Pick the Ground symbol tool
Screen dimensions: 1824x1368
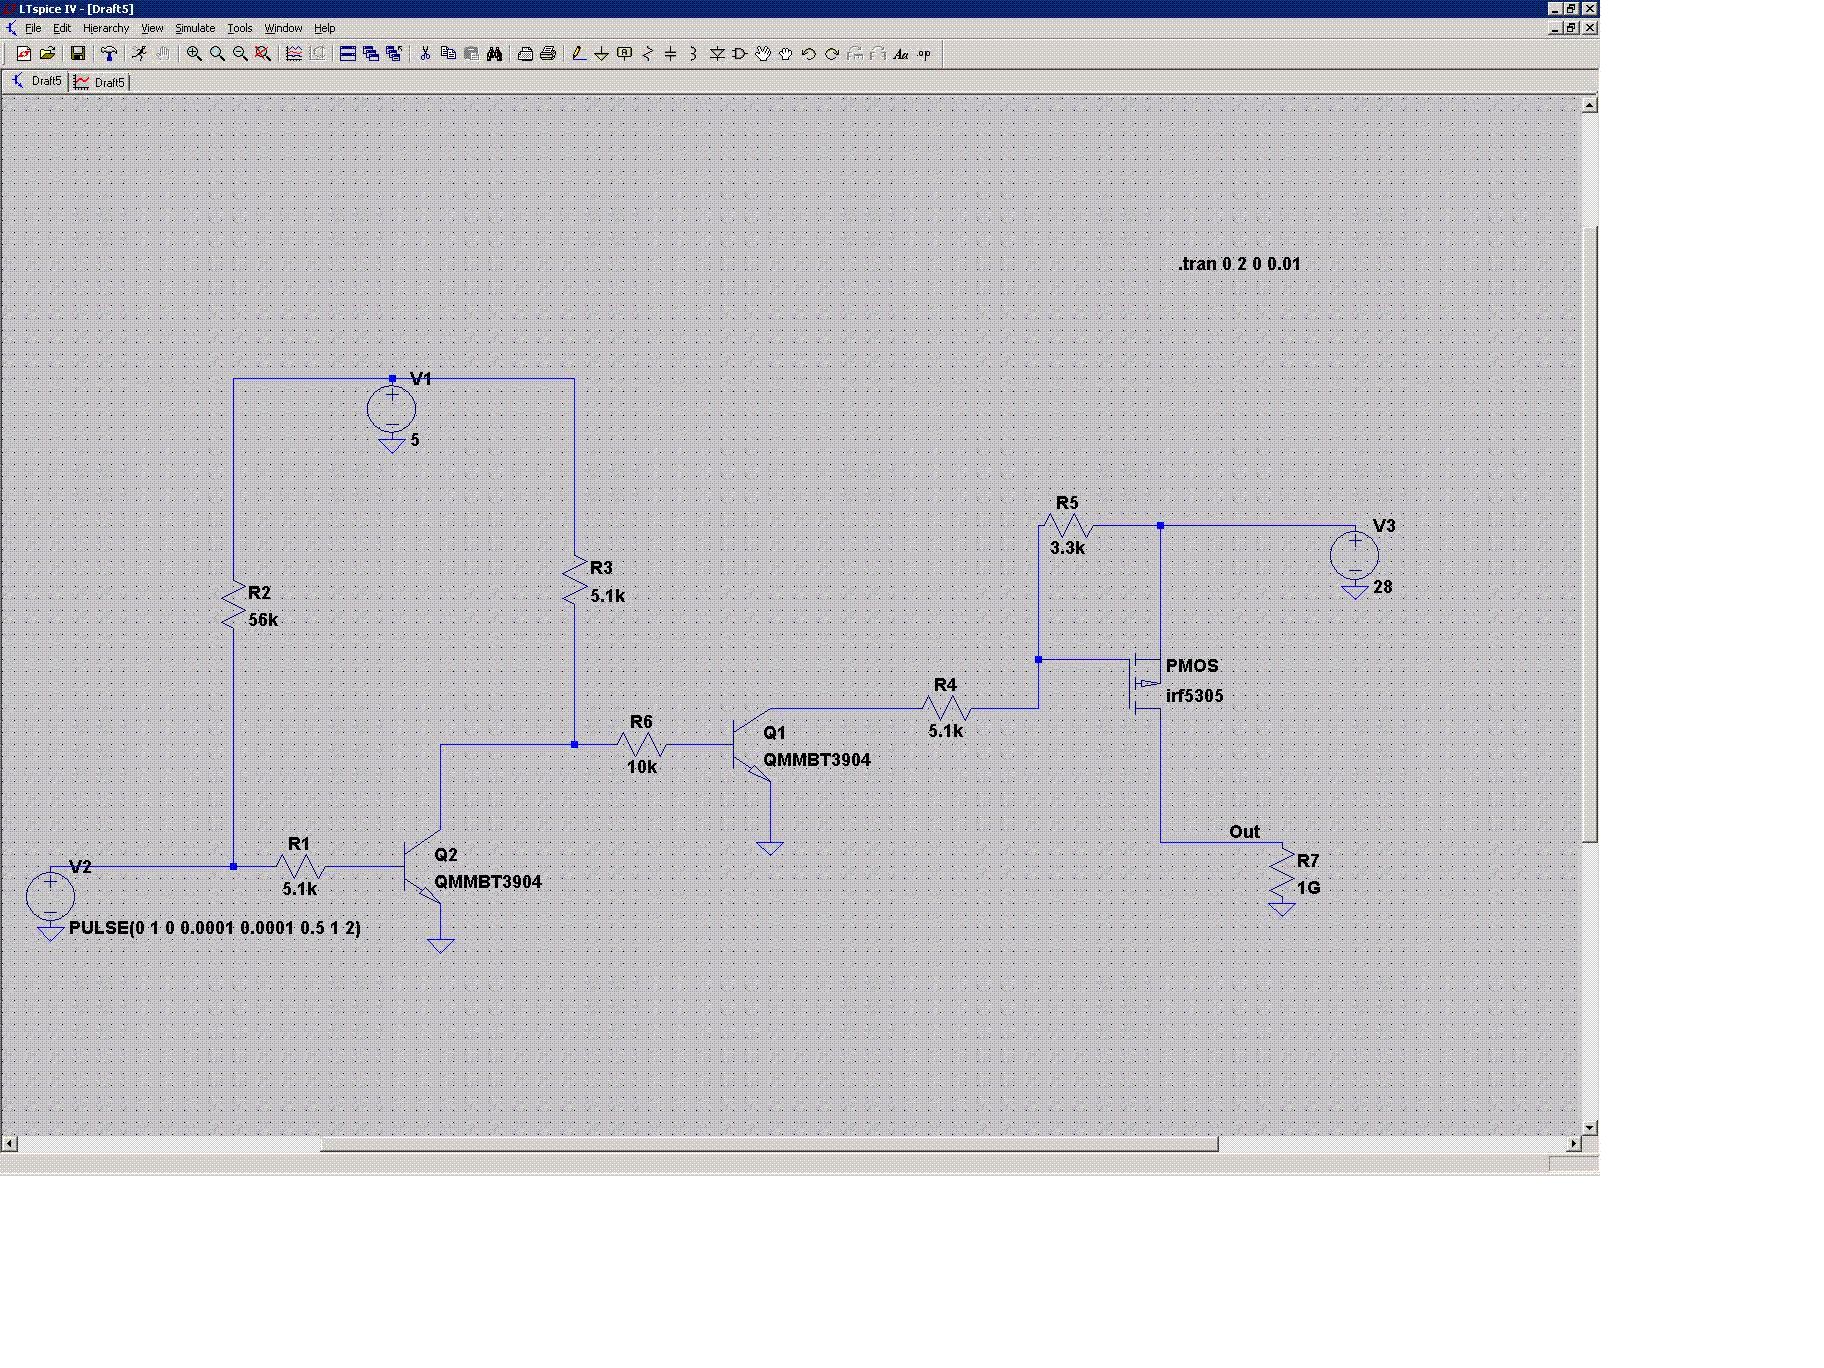tap(601, 54)
